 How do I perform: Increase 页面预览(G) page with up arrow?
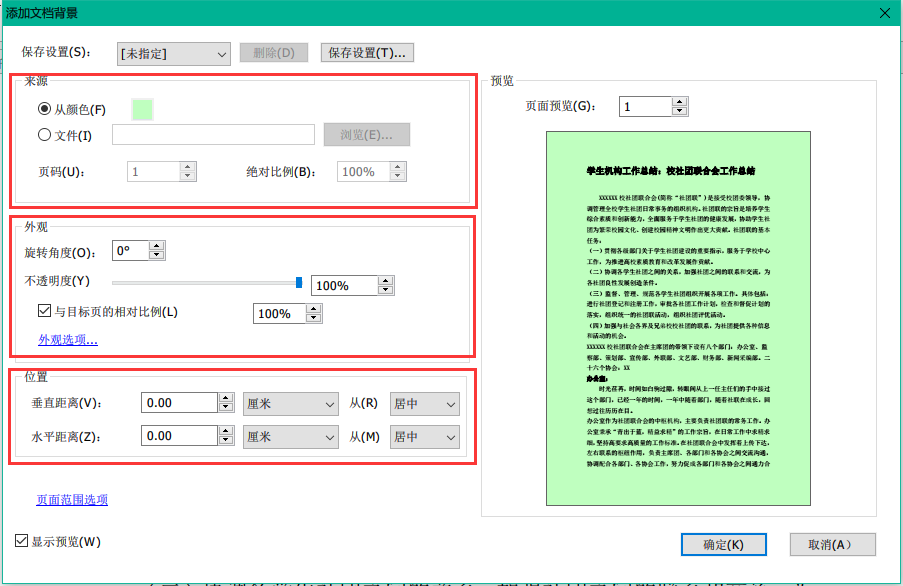click(680, 101)
